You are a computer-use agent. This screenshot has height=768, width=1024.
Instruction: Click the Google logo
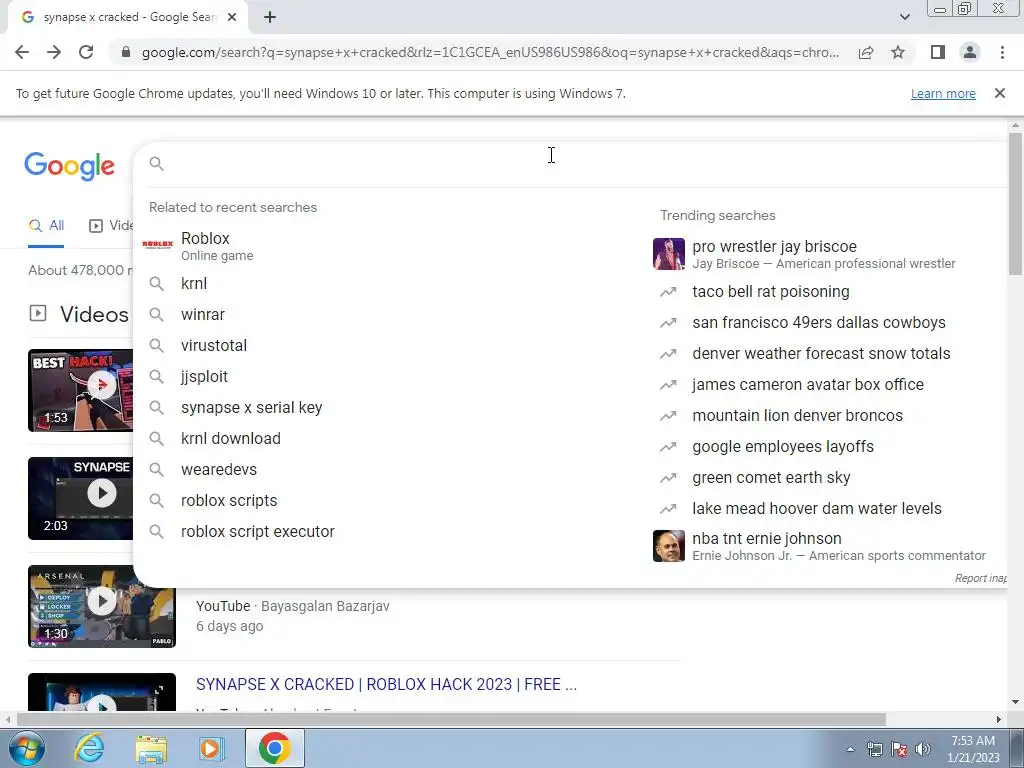[70, 166]
